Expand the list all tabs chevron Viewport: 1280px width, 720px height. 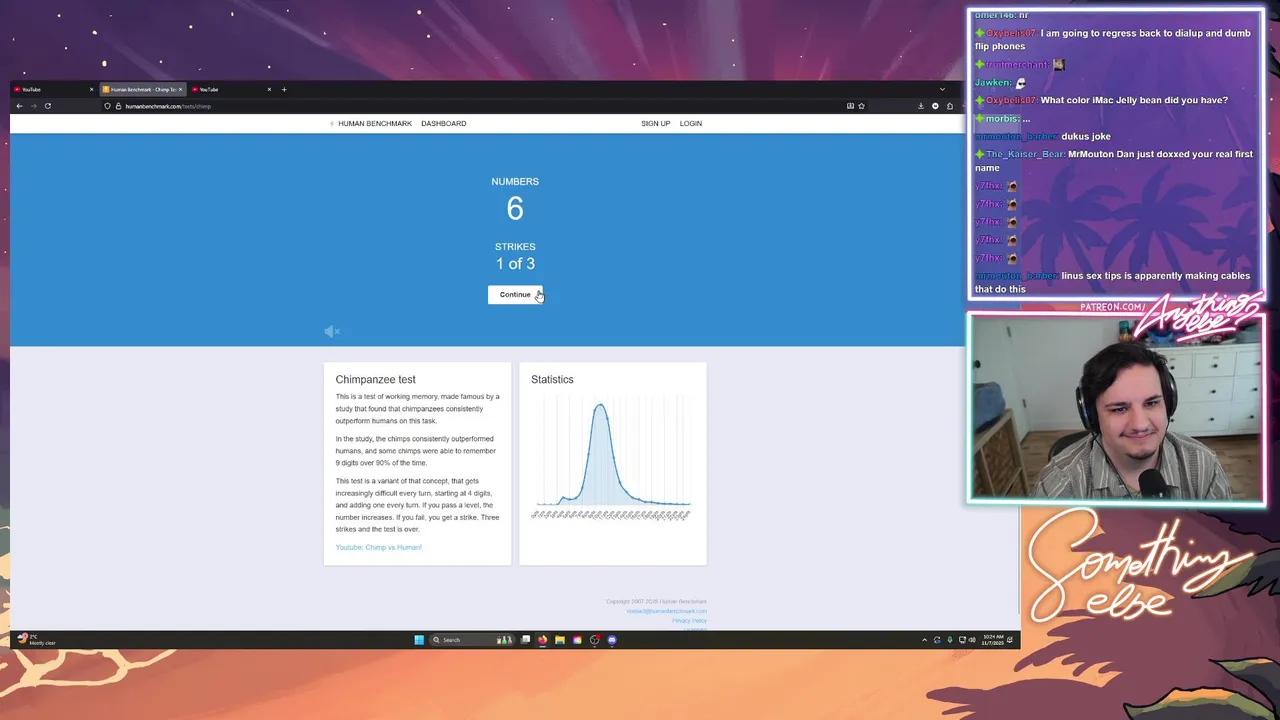(942, 89)
